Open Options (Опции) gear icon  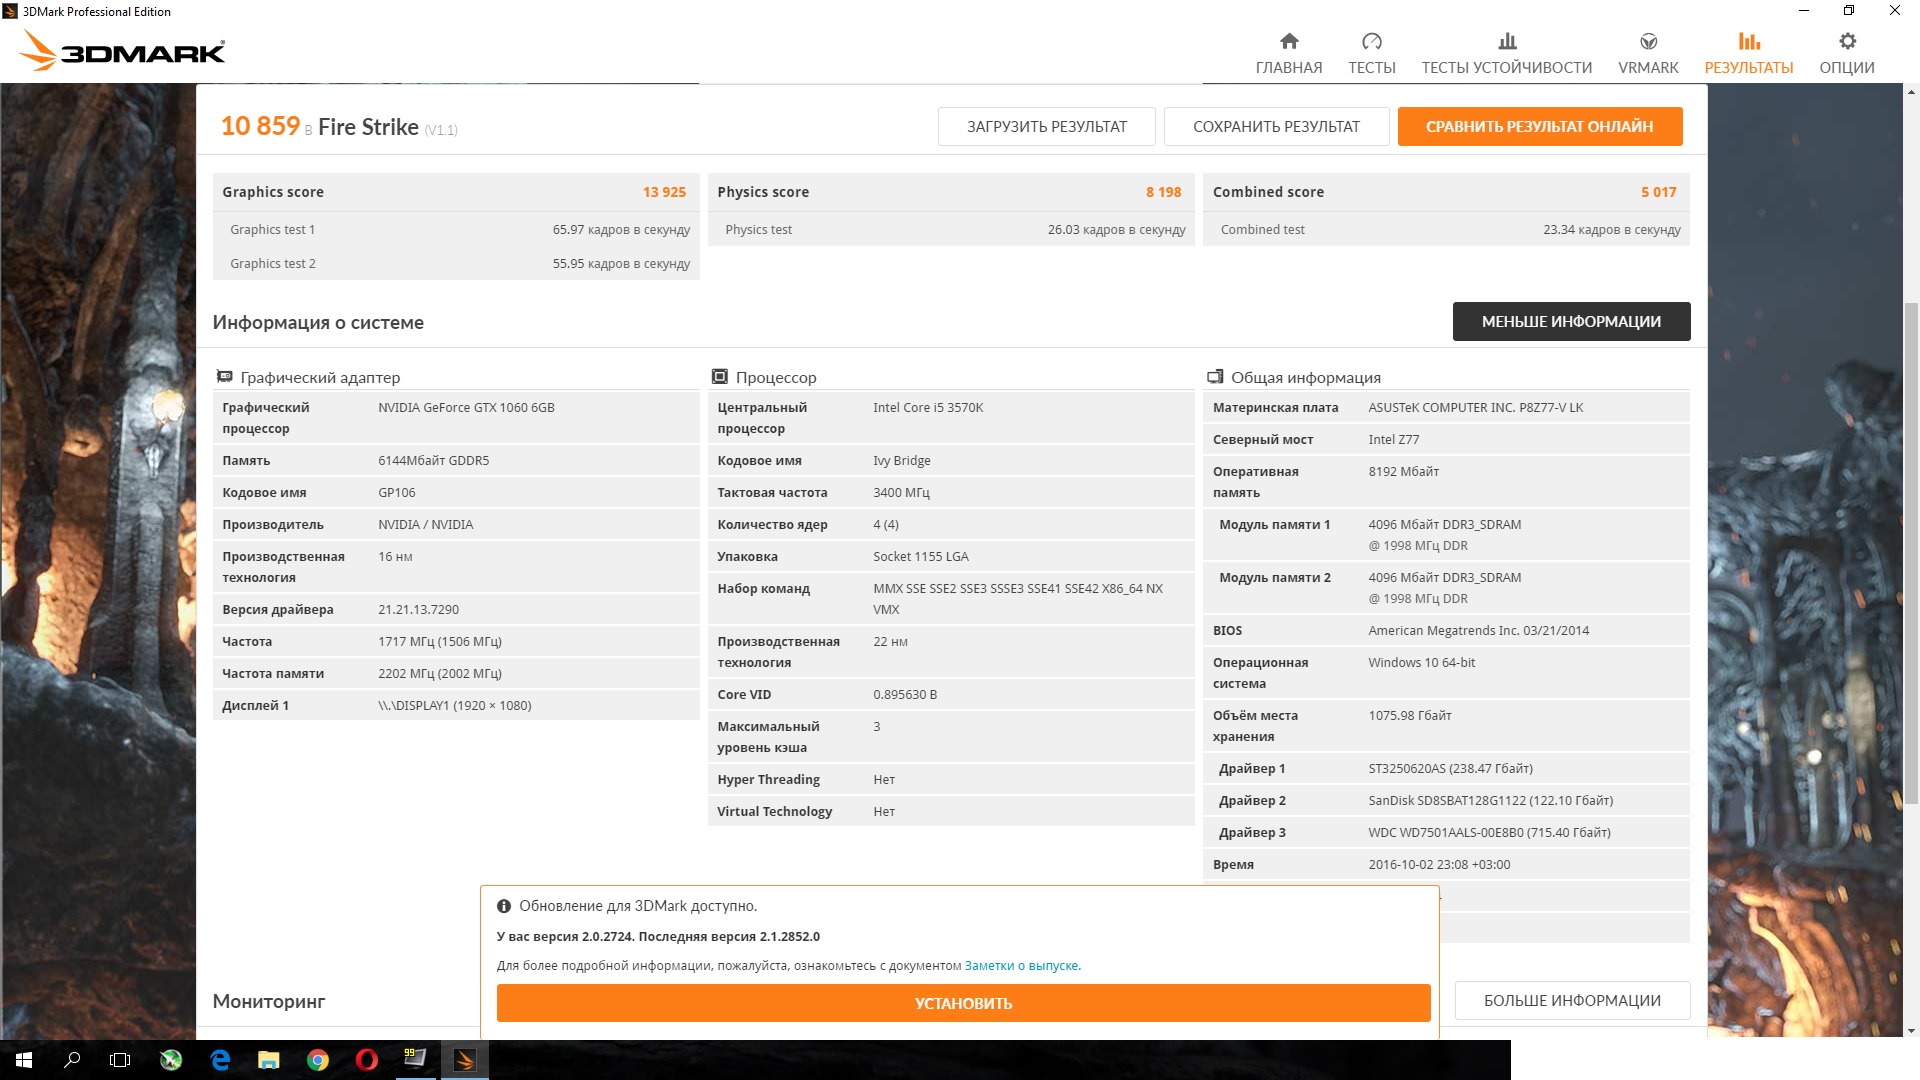tap(1847, 41)
